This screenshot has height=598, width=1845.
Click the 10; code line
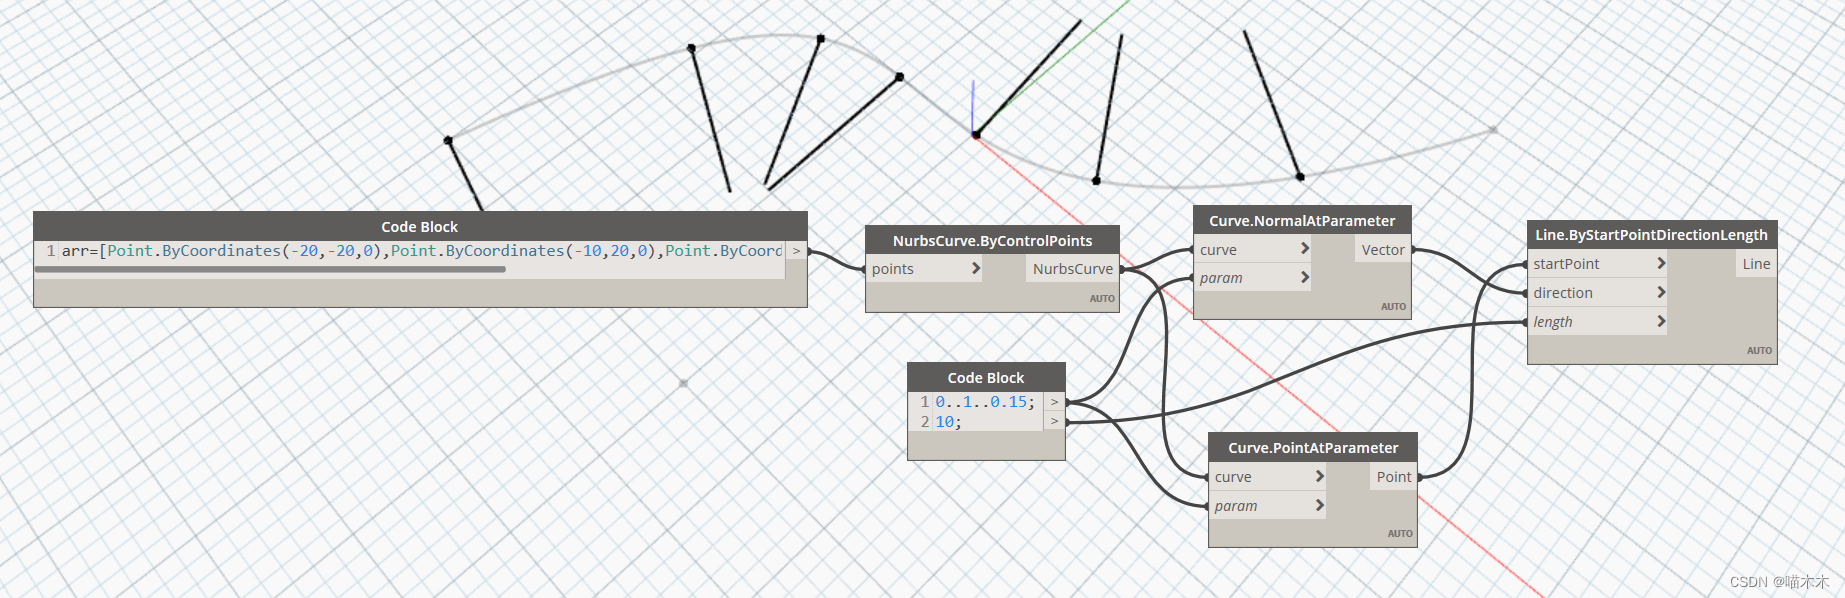point(948,421)
